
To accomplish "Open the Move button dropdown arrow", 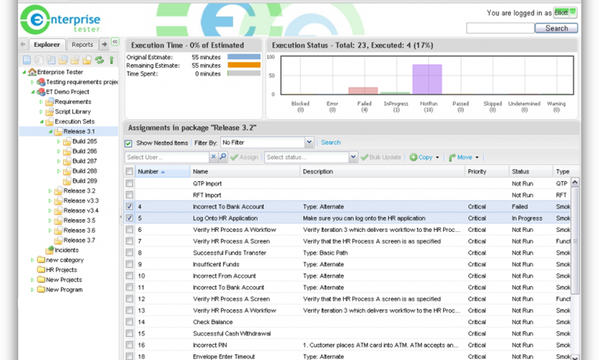I will point(477,157).
